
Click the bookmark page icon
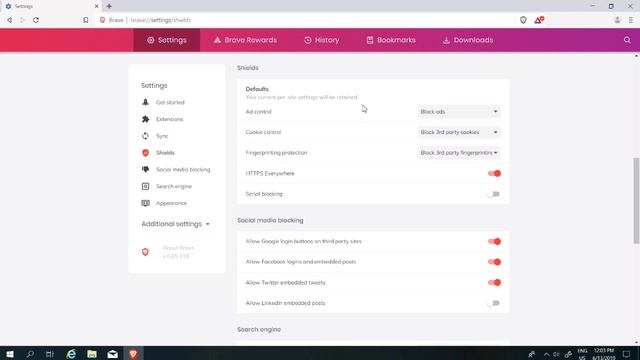tap(85, 20)
